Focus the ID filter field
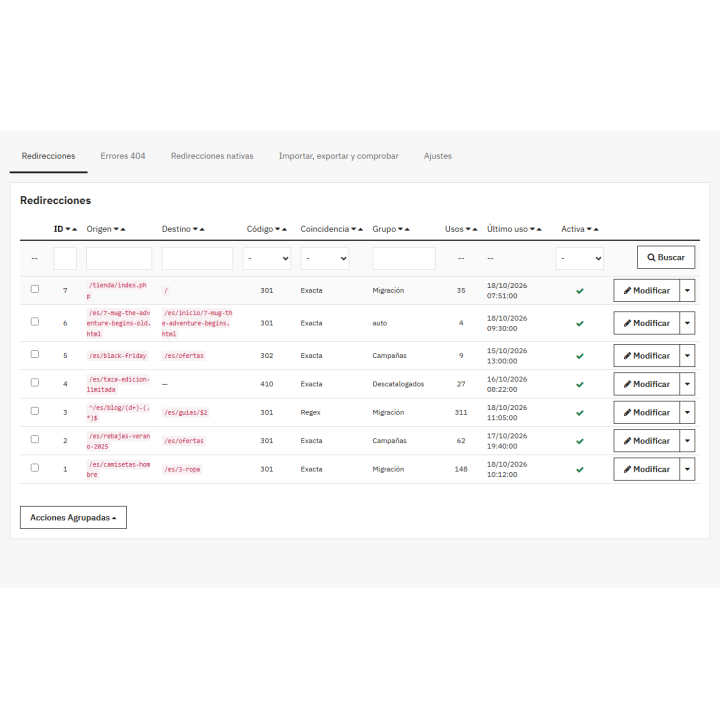 tap(65, 258)
